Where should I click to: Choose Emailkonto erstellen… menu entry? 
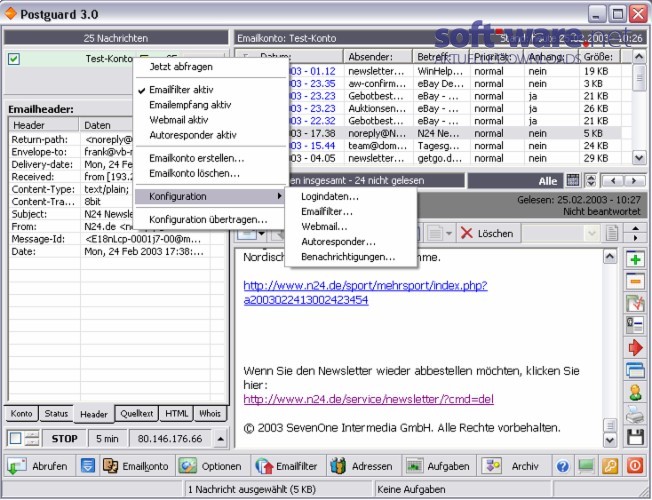211,158
